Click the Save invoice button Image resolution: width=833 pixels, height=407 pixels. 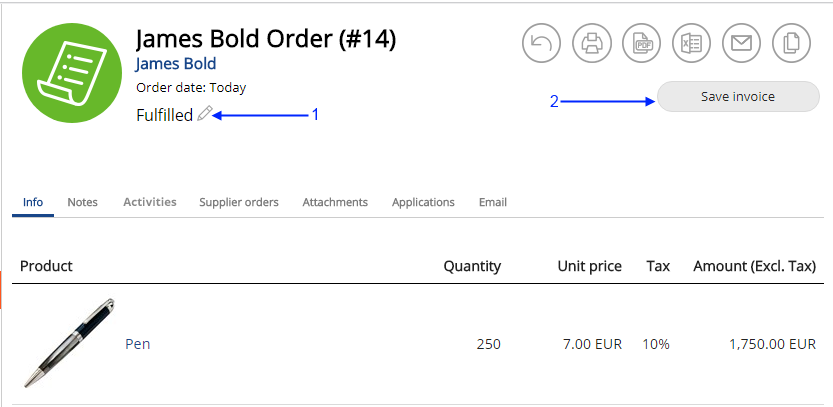[738, 97]
